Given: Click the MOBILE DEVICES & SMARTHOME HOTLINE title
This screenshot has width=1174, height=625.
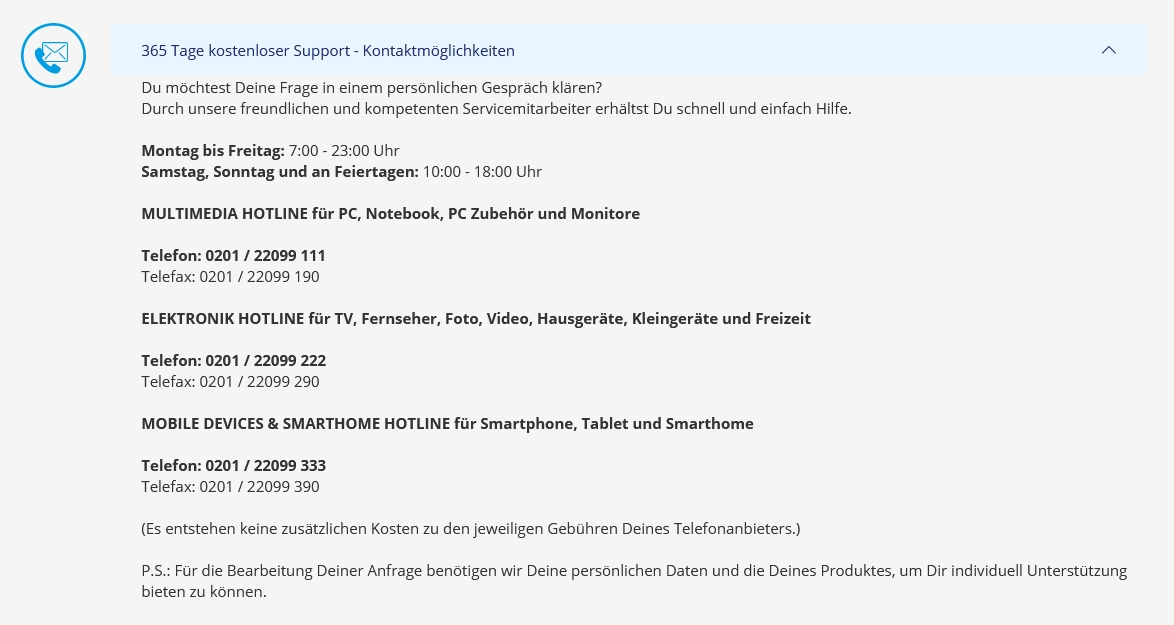Looking at the screenshot, I should (447, 423).
